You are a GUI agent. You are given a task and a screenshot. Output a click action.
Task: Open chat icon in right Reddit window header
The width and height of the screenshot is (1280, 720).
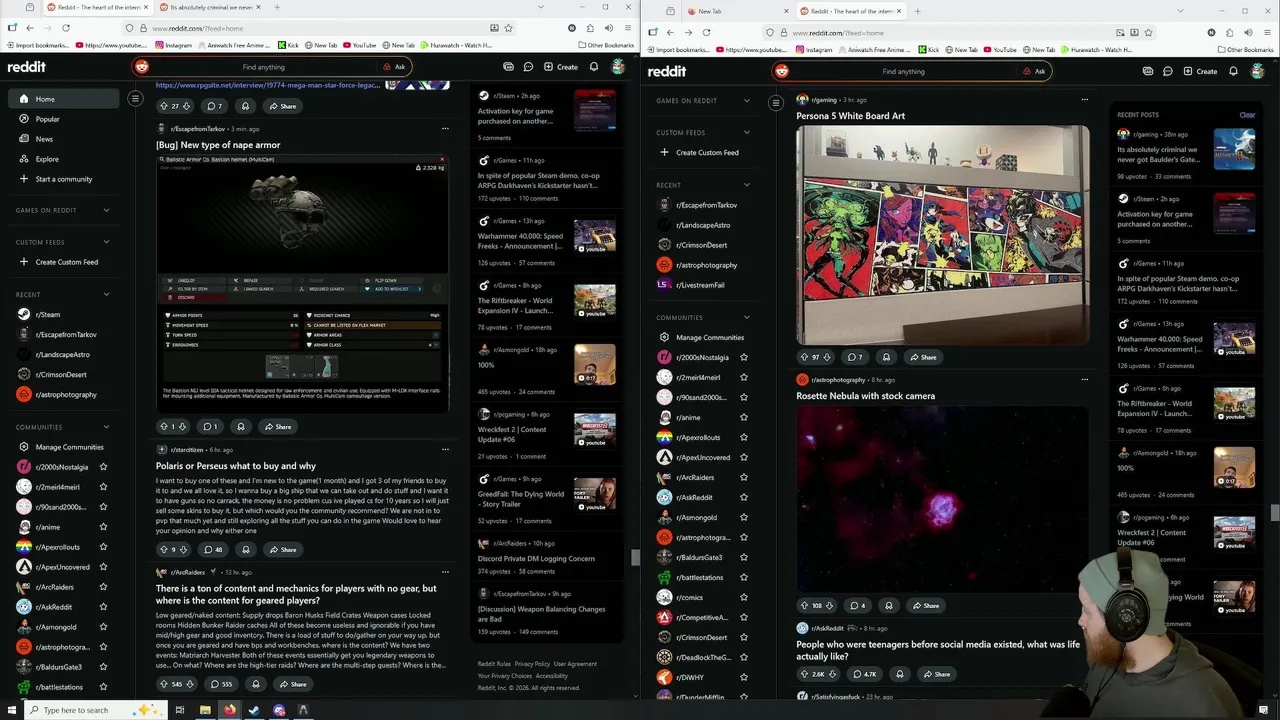point(1168,71)
